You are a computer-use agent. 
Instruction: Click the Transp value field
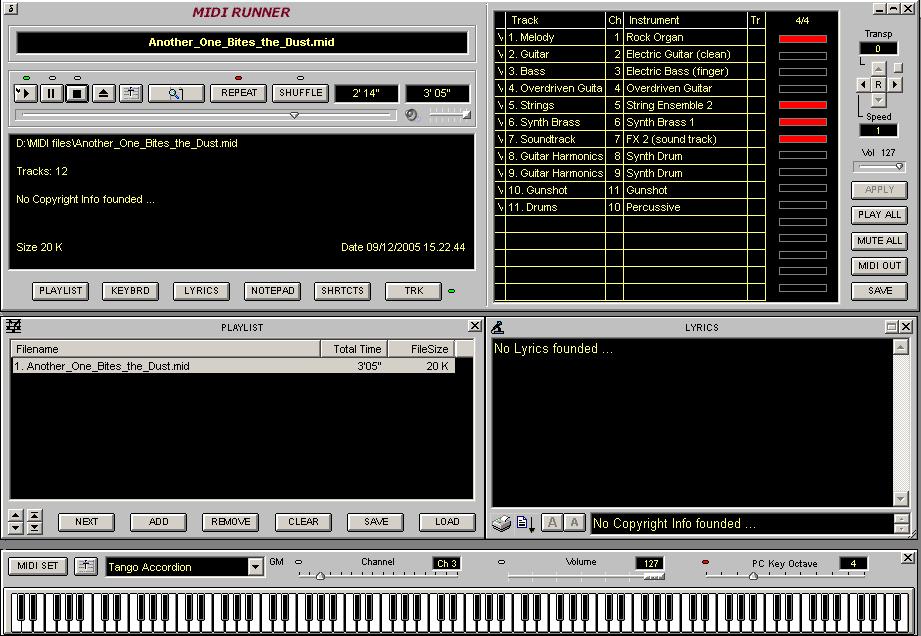click(x=878, y=49)
